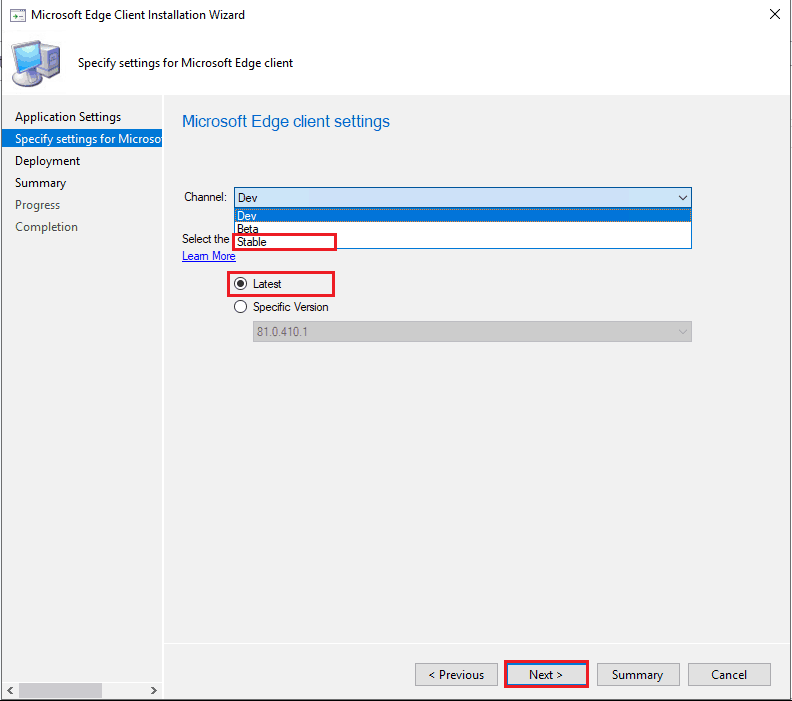This screenshot has height=701, width=792.
Task: Select the Specific Version radio button
Action: click(x=240, y=307)
